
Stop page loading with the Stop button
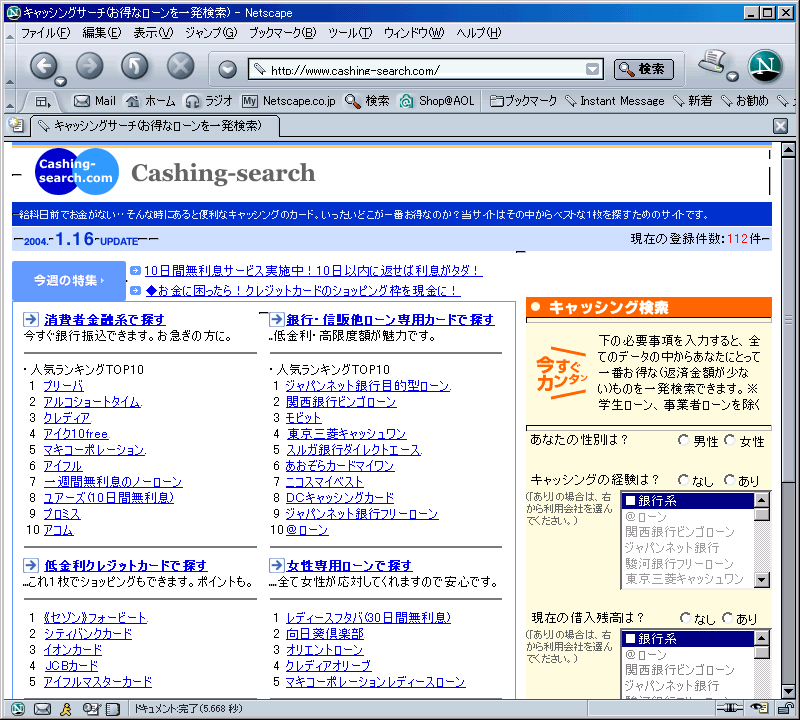[x=181, y=66]
